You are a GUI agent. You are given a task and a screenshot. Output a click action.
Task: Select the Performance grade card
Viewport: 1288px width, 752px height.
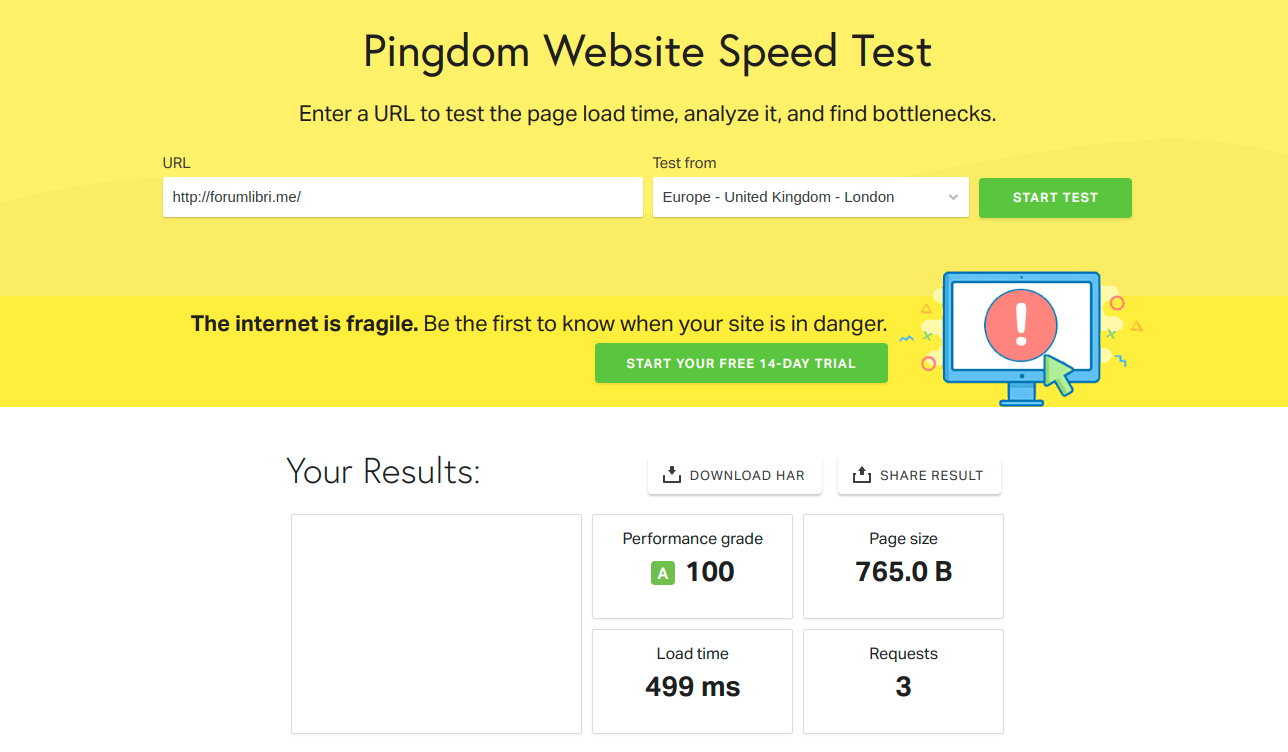pos(692,566)
